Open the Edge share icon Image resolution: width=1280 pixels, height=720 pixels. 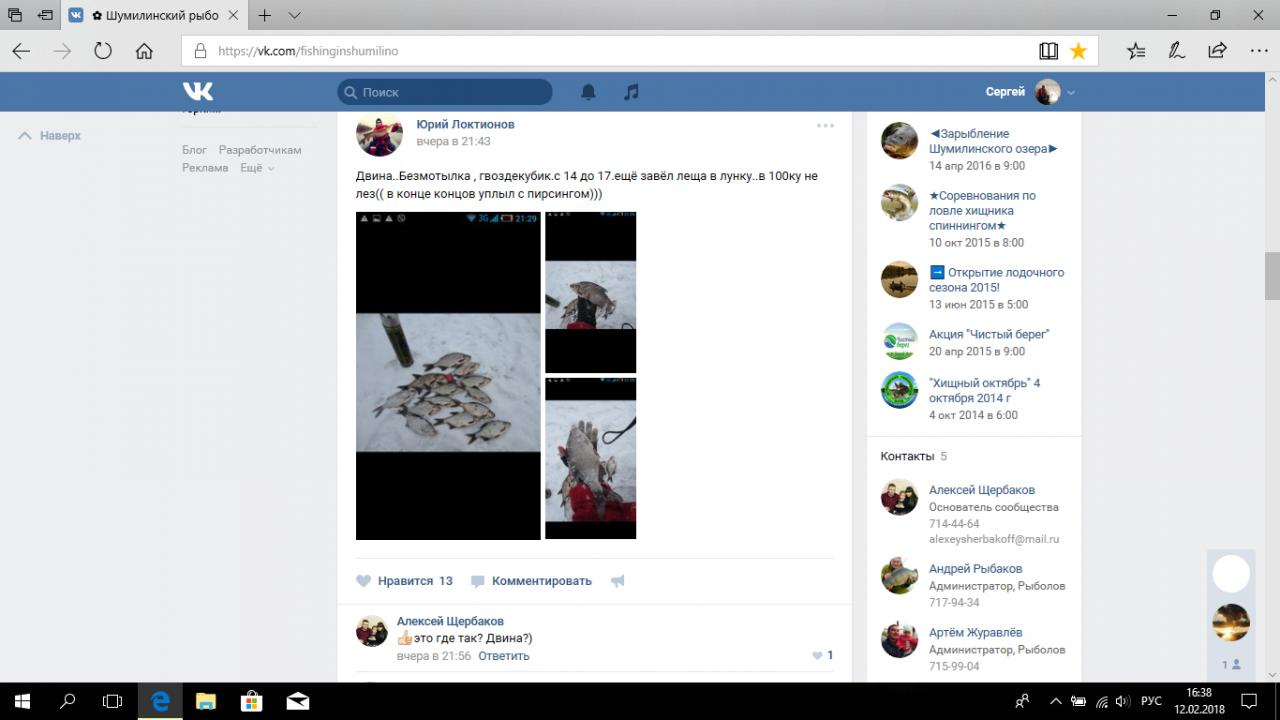[1217, 51]
